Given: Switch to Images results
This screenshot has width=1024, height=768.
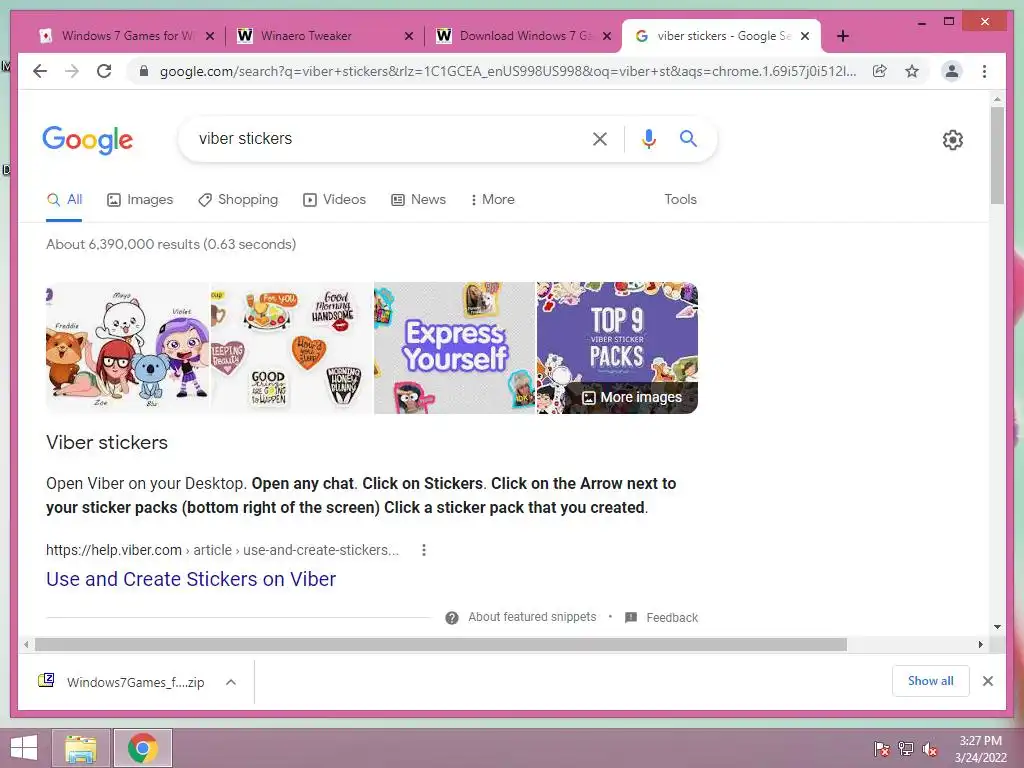Looking at the screenshot, I should 140,200.
